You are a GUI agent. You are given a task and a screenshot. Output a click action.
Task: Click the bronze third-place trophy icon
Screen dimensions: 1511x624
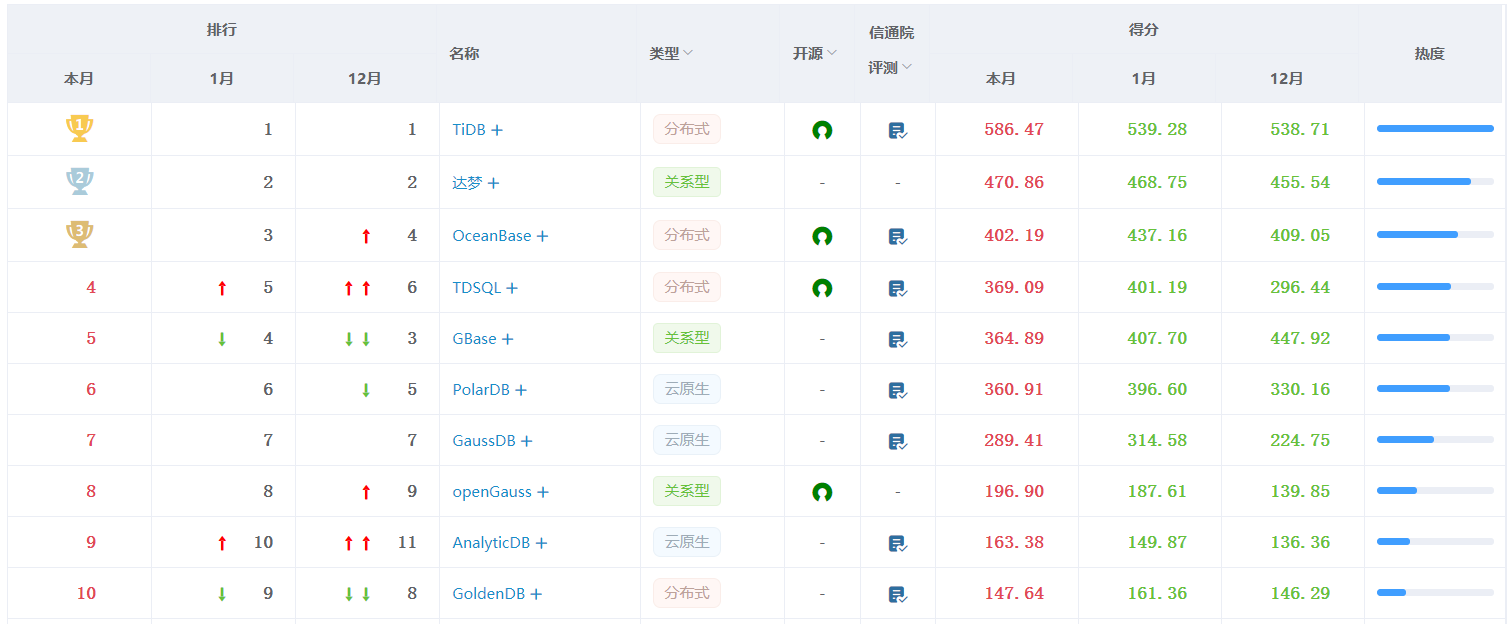[x=79, y=235]
